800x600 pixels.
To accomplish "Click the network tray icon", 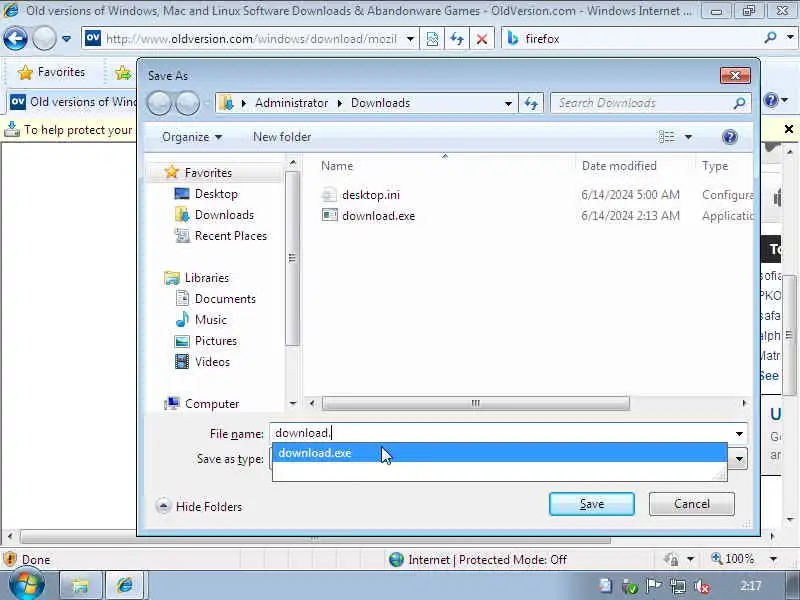I will click(678, 587).
